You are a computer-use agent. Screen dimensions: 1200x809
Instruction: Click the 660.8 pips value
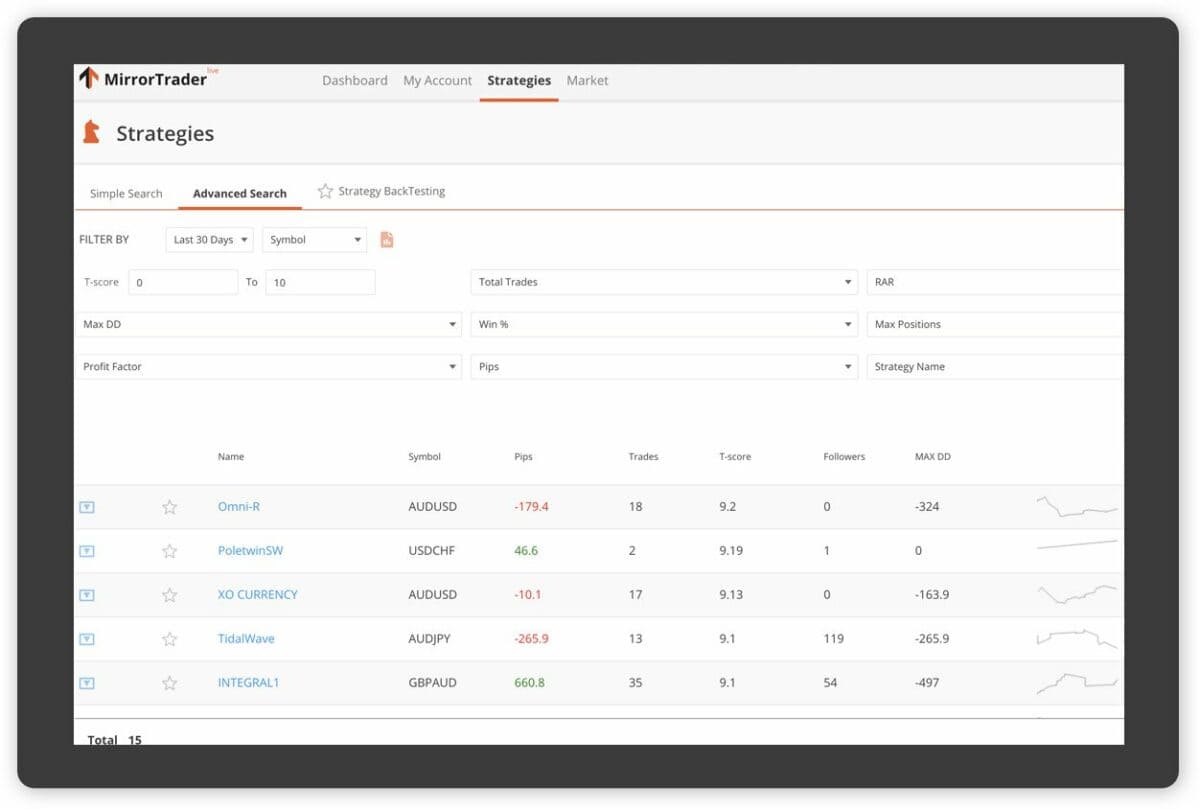pos(529,683)
